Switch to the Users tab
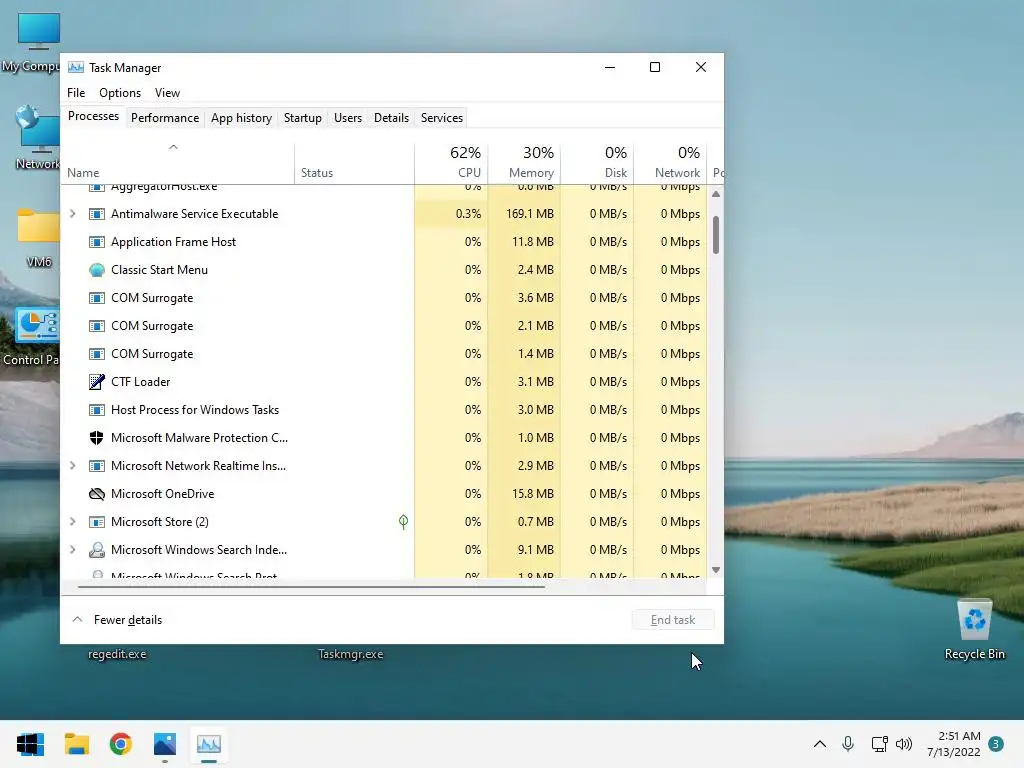This screenshot has width=1024, height=768. (347, 118)
